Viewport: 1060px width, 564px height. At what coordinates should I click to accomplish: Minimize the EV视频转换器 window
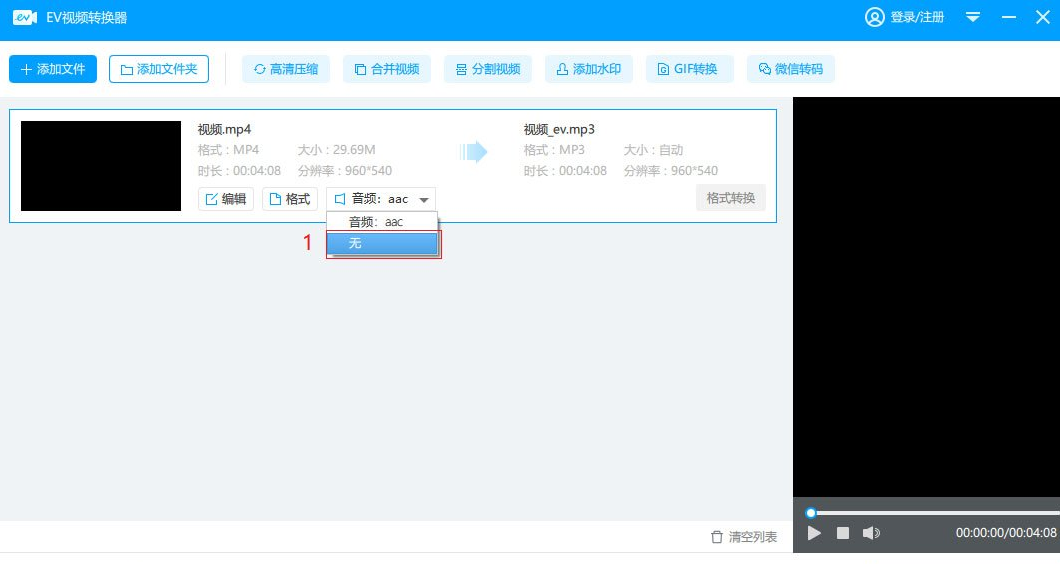tap(1009, 17)
